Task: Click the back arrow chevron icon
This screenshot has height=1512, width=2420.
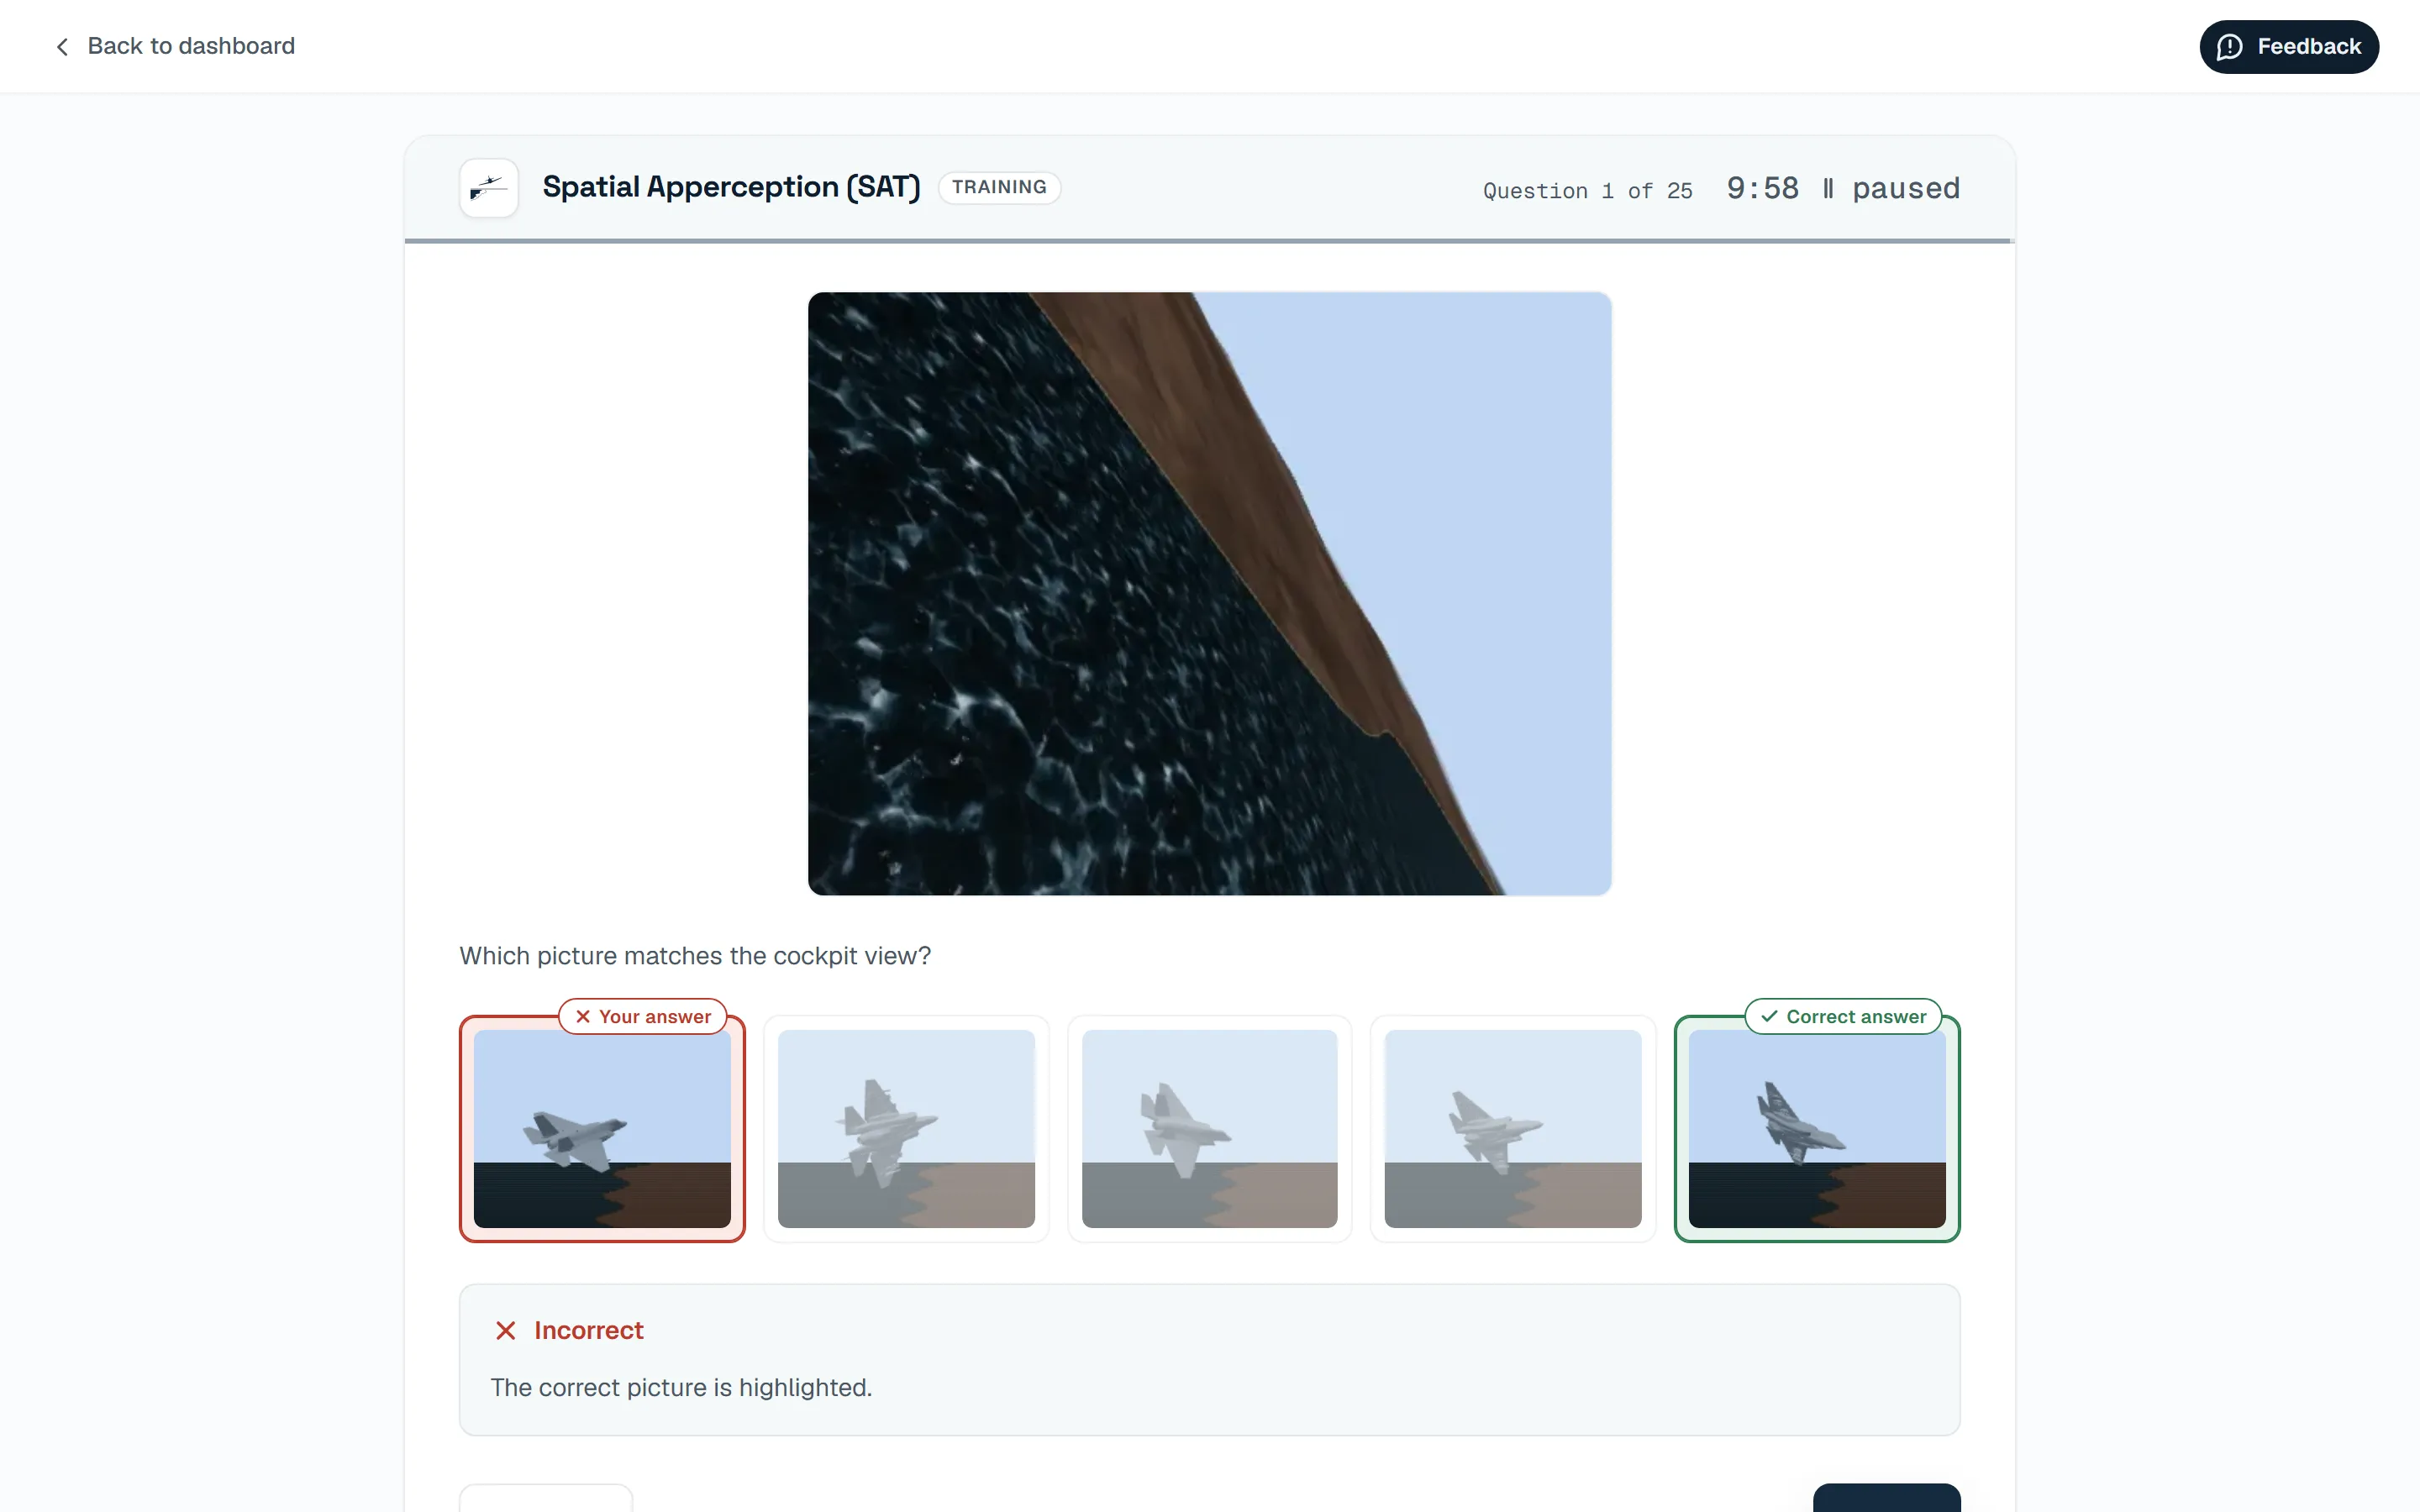Action: [x=62, y=47]
